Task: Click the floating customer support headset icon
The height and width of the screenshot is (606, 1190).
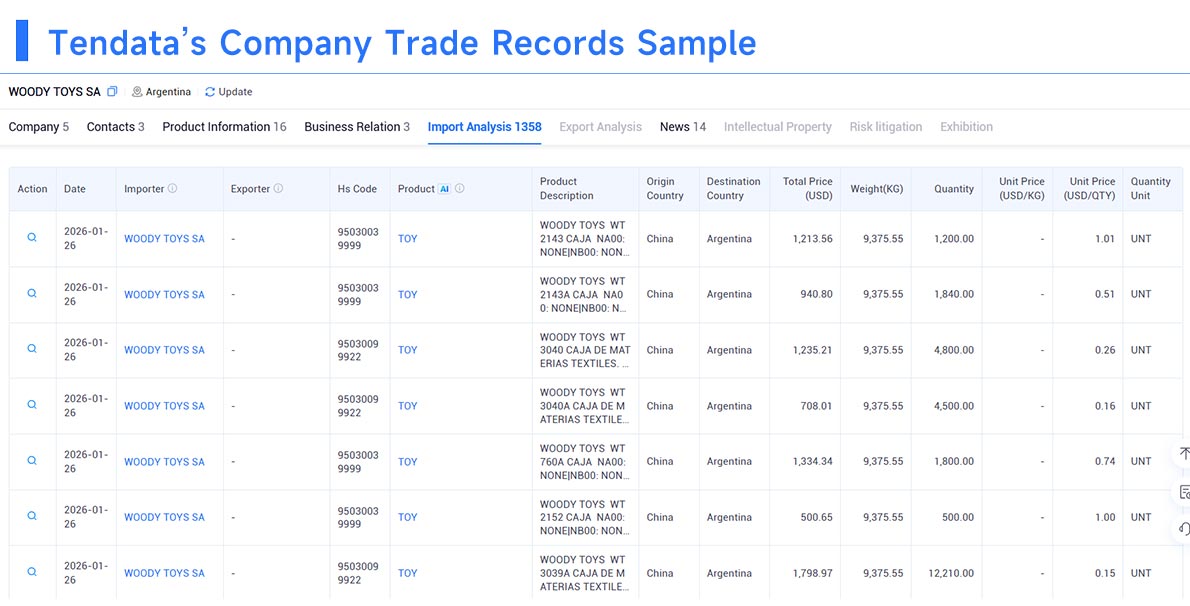Action: pyautogui.click(x=1184, y=529)
